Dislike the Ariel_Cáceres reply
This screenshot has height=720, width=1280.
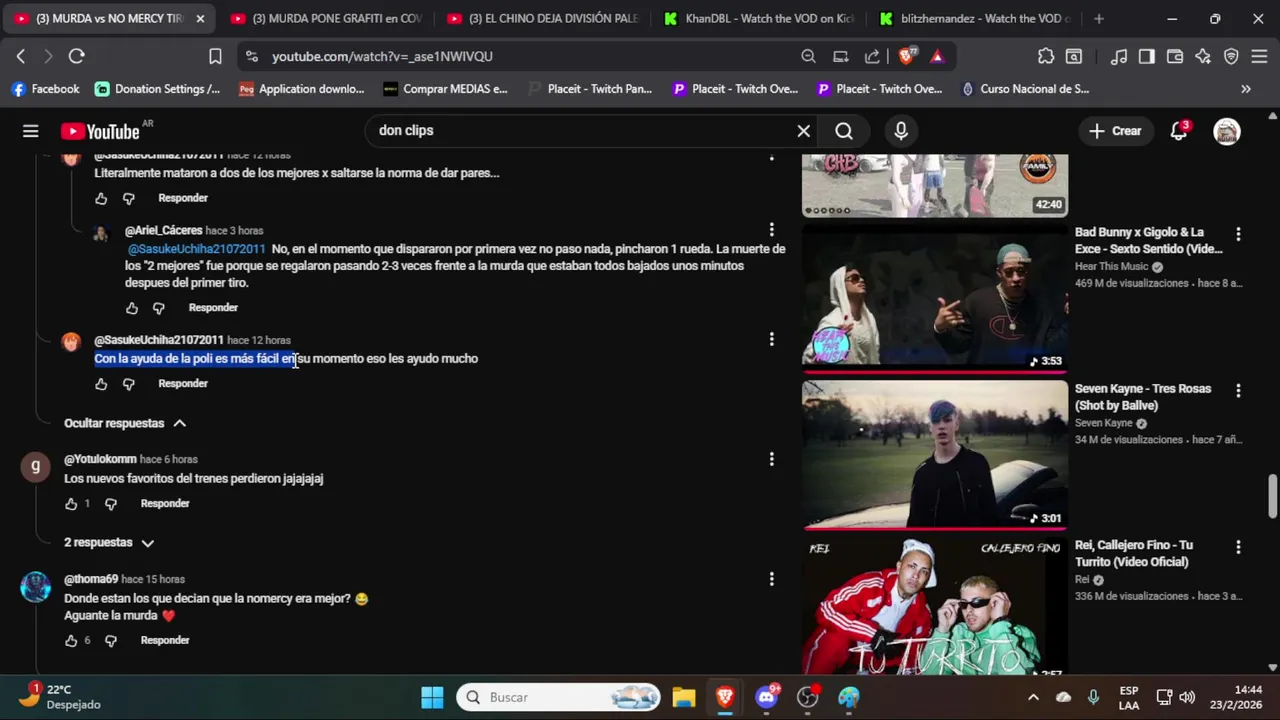pyautogui.click(x=158, y=308)
